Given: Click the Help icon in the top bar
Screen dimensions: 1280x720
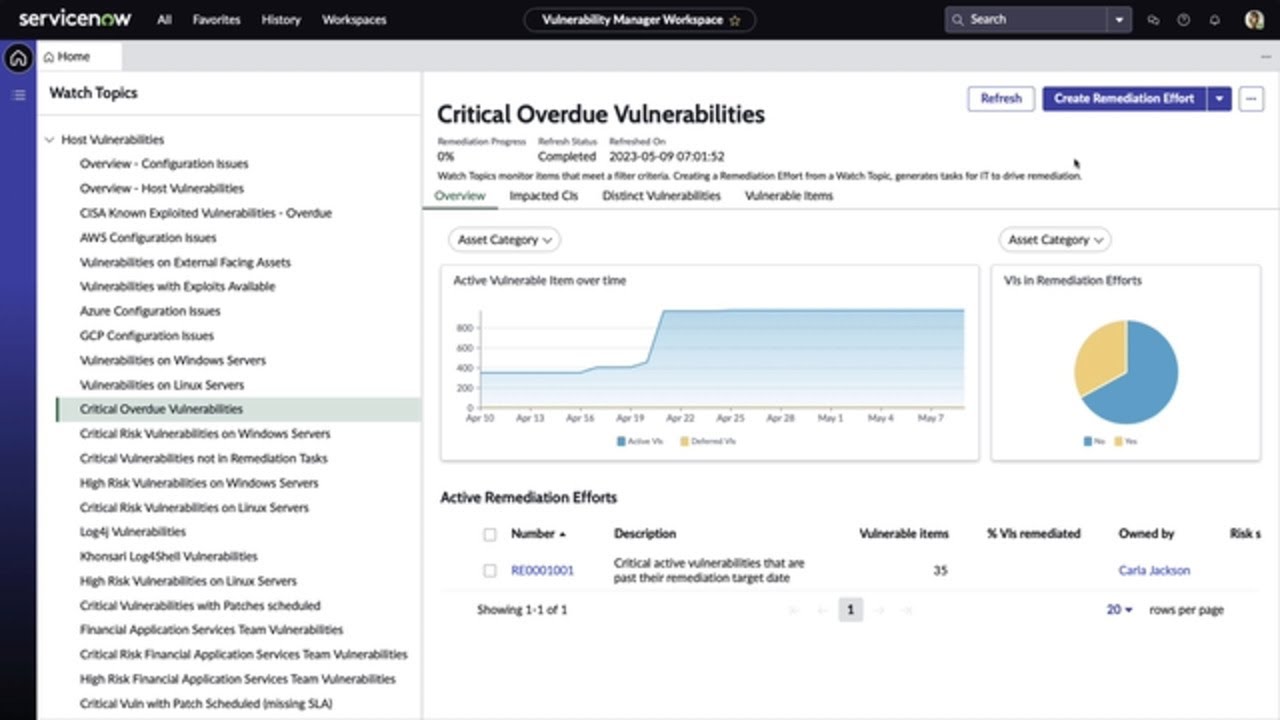Looking at the screenshot, I should pos(1184,19).
